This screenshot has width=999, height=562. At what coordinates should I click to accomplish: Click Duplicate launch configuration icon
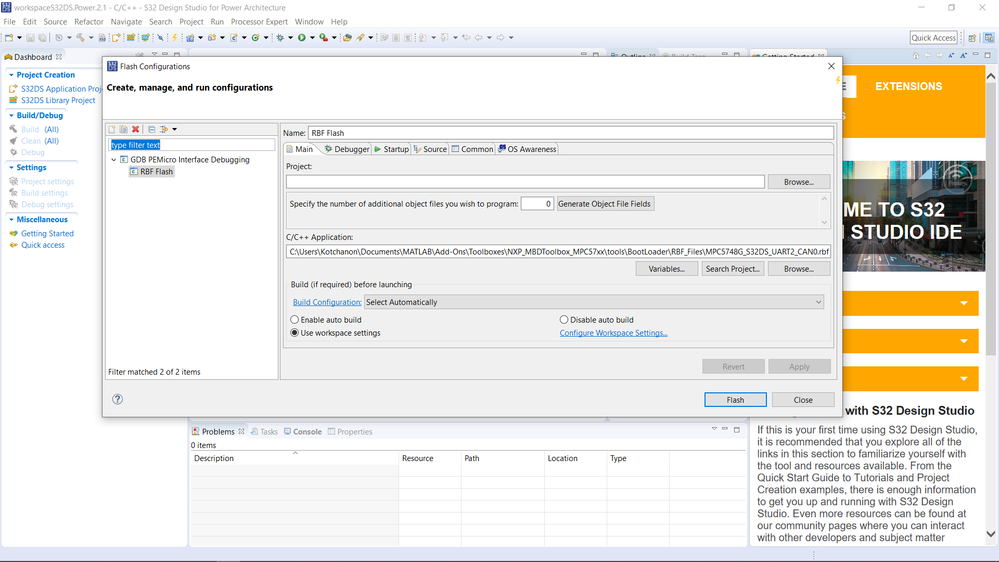[124, 129]
